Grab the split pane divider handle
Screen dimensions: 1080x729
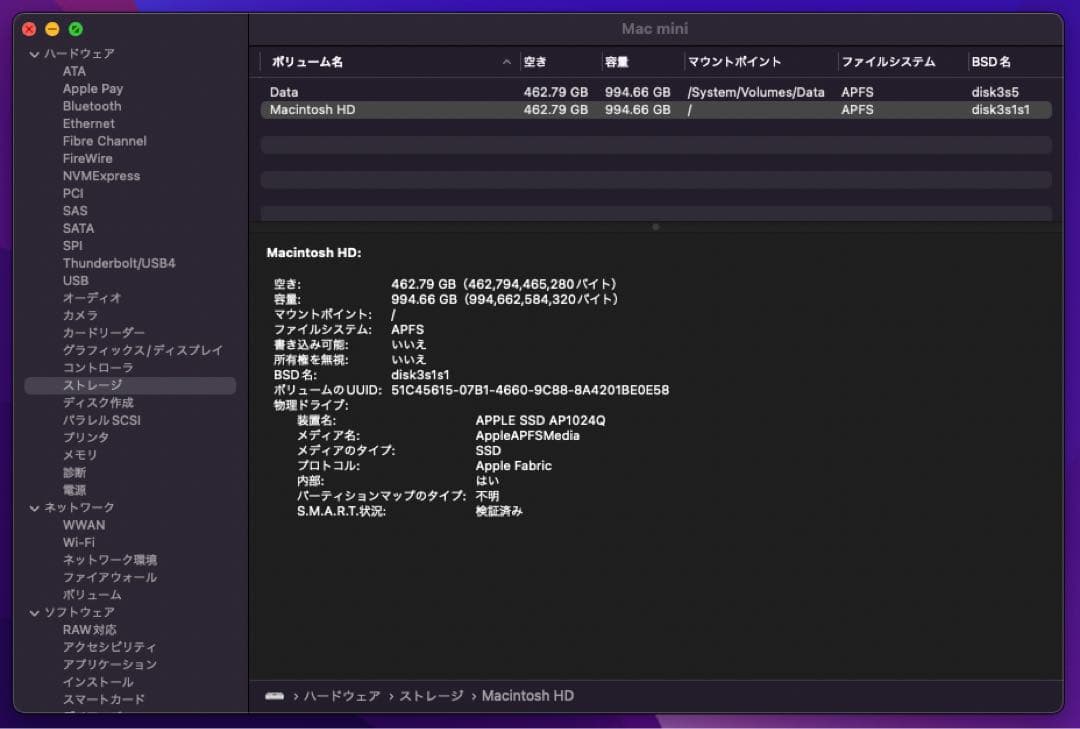pyautogui.click(x=655, y=227)
